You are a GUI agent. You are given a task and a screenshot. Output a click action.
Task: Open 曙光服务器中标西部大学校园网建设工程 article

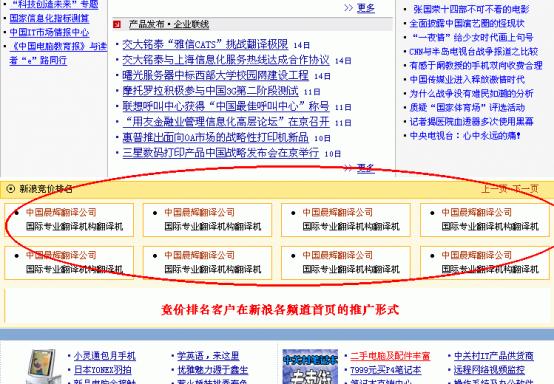tap(215, 75)
